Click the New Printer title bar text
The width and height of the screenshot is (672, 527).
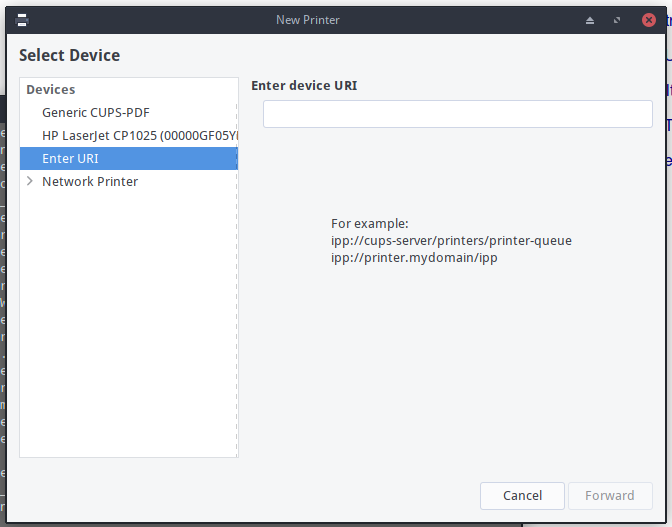coord(308,20)
